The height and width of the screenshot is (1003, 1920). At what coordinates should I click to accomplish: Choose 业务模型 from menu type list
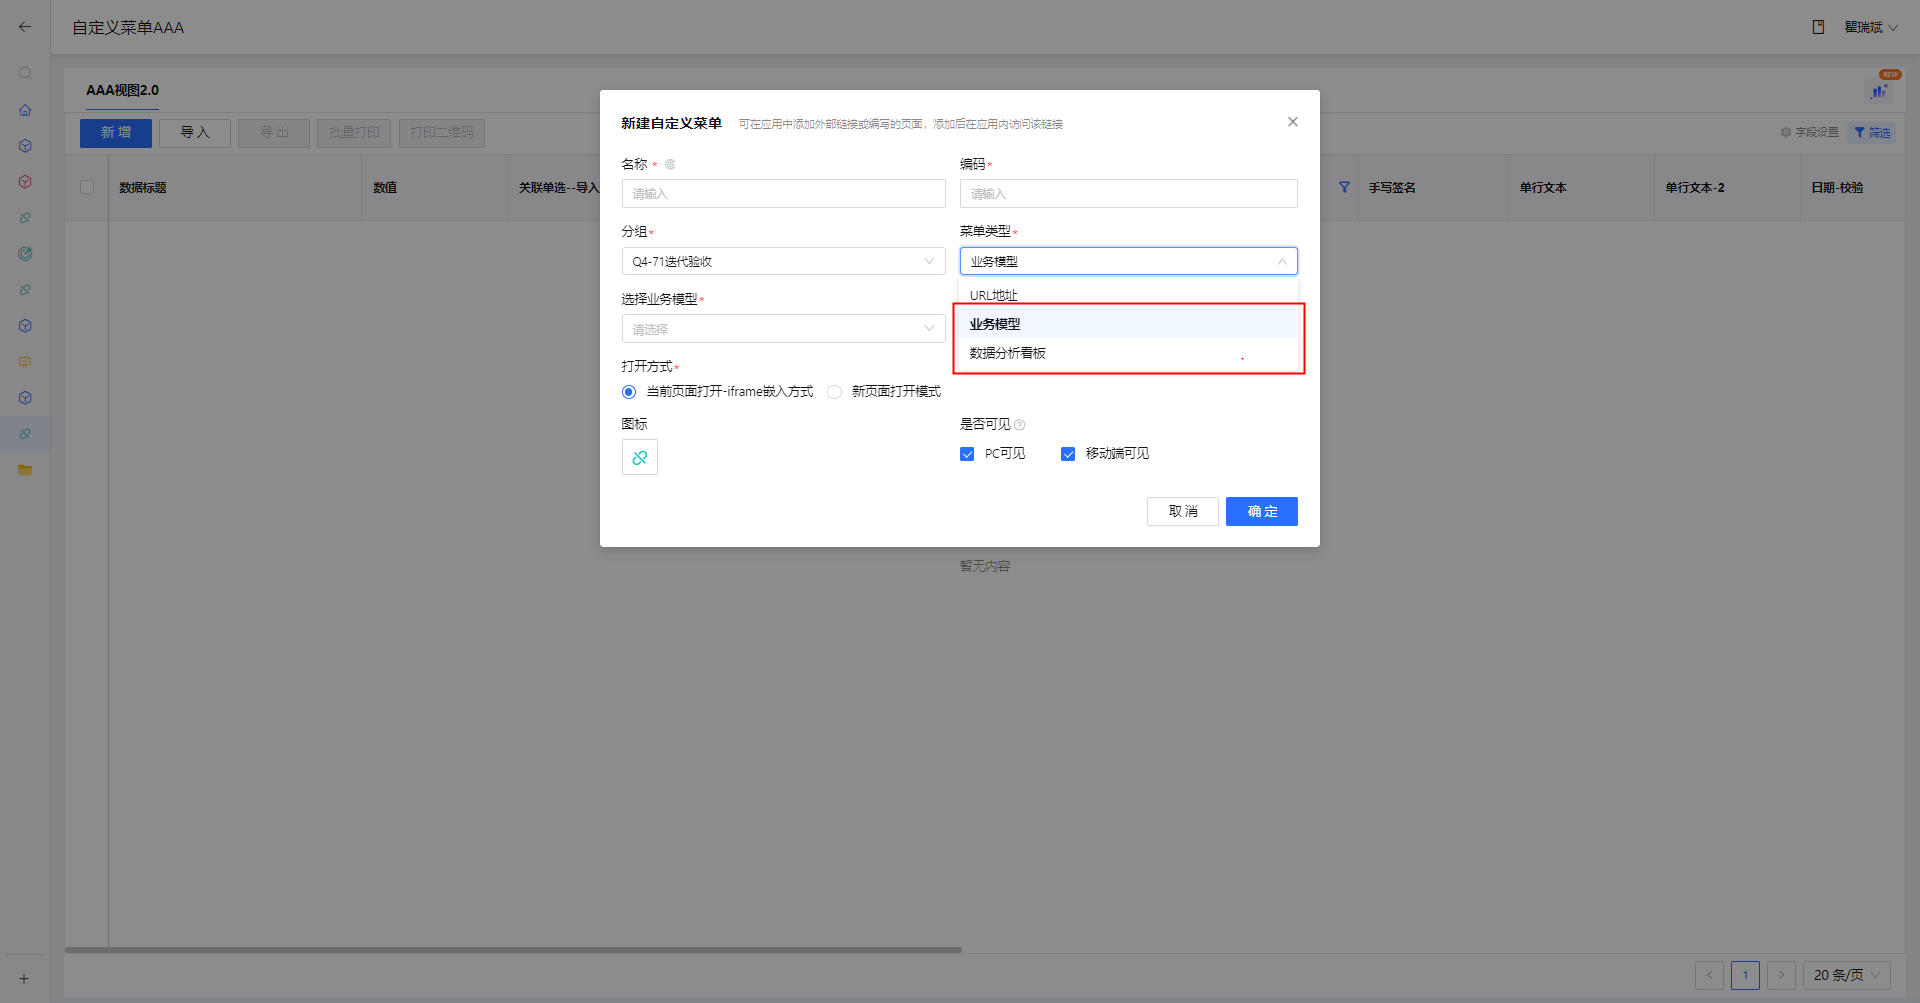tap(1129, 324)
